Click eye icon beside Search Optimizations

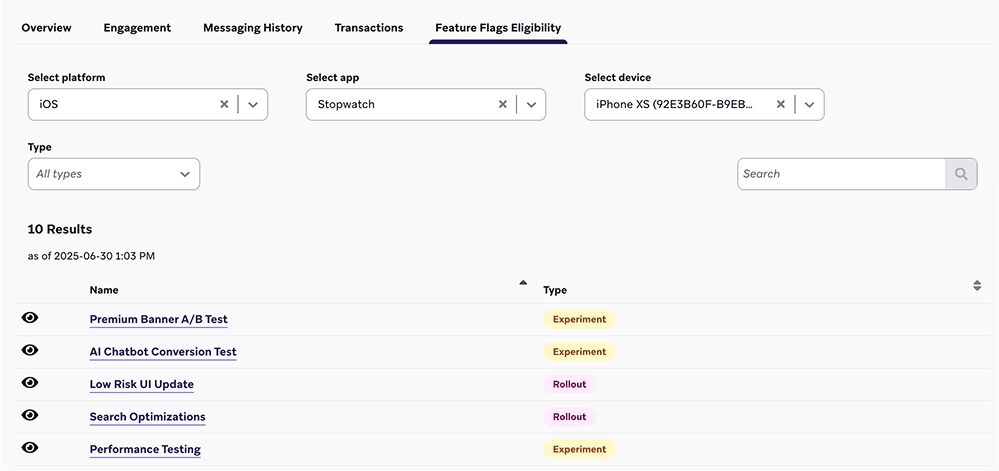pyautogui.click(x=30, y=415)
